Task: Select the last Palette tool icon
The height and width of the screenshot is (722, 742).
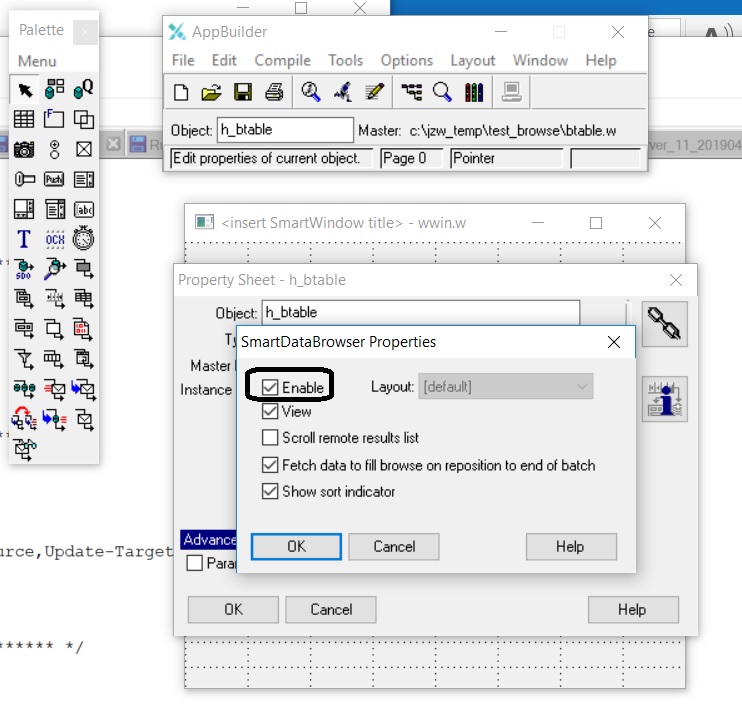Action: pos(24,449)
